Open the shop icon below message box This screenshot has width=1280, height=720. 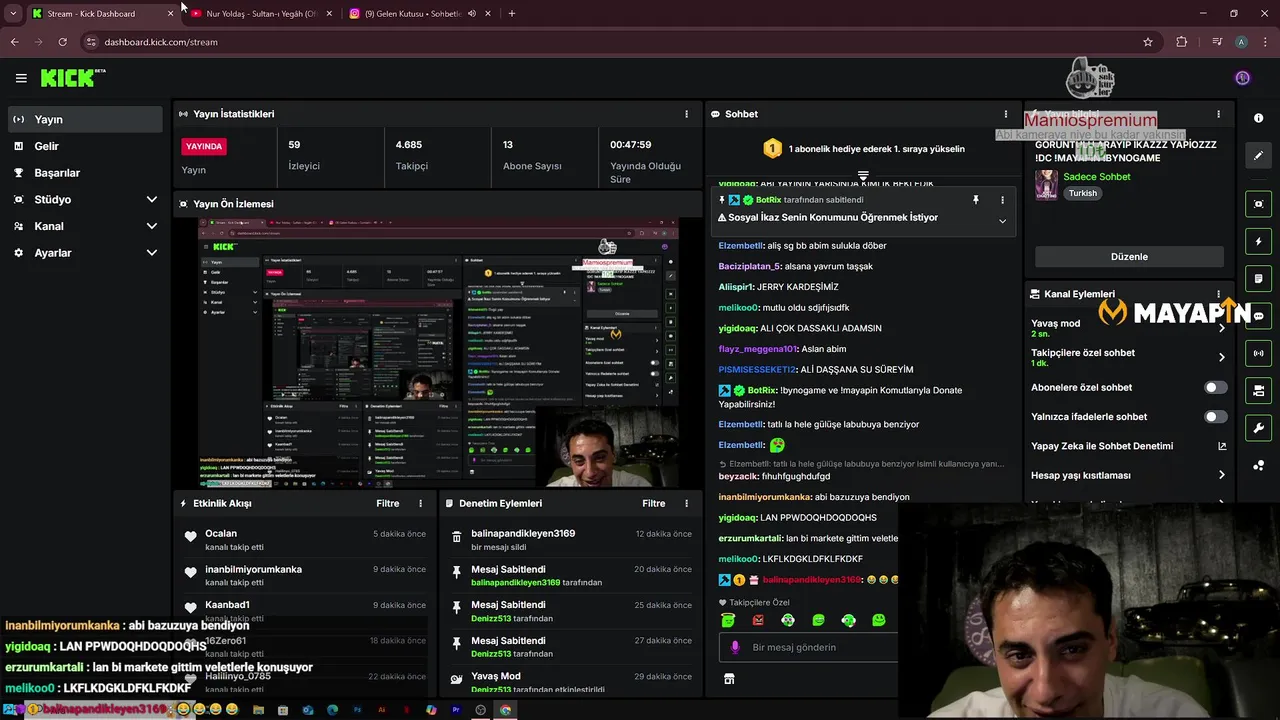[x=729, y=679]
